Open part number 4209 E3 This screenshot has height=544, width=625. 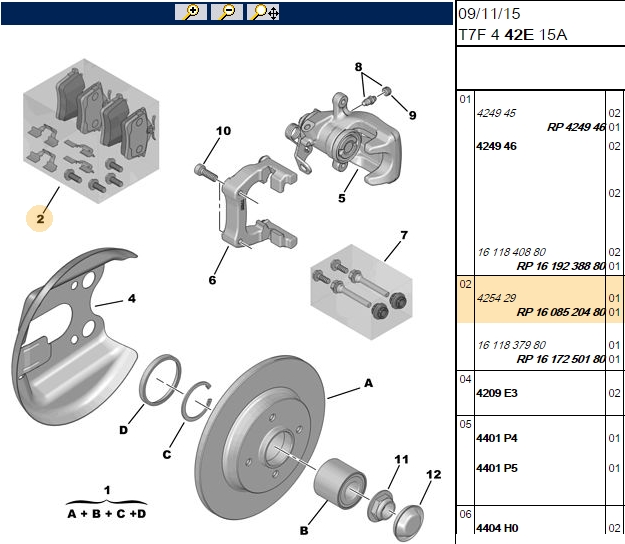pyautogui.click(x=497, y=393)
